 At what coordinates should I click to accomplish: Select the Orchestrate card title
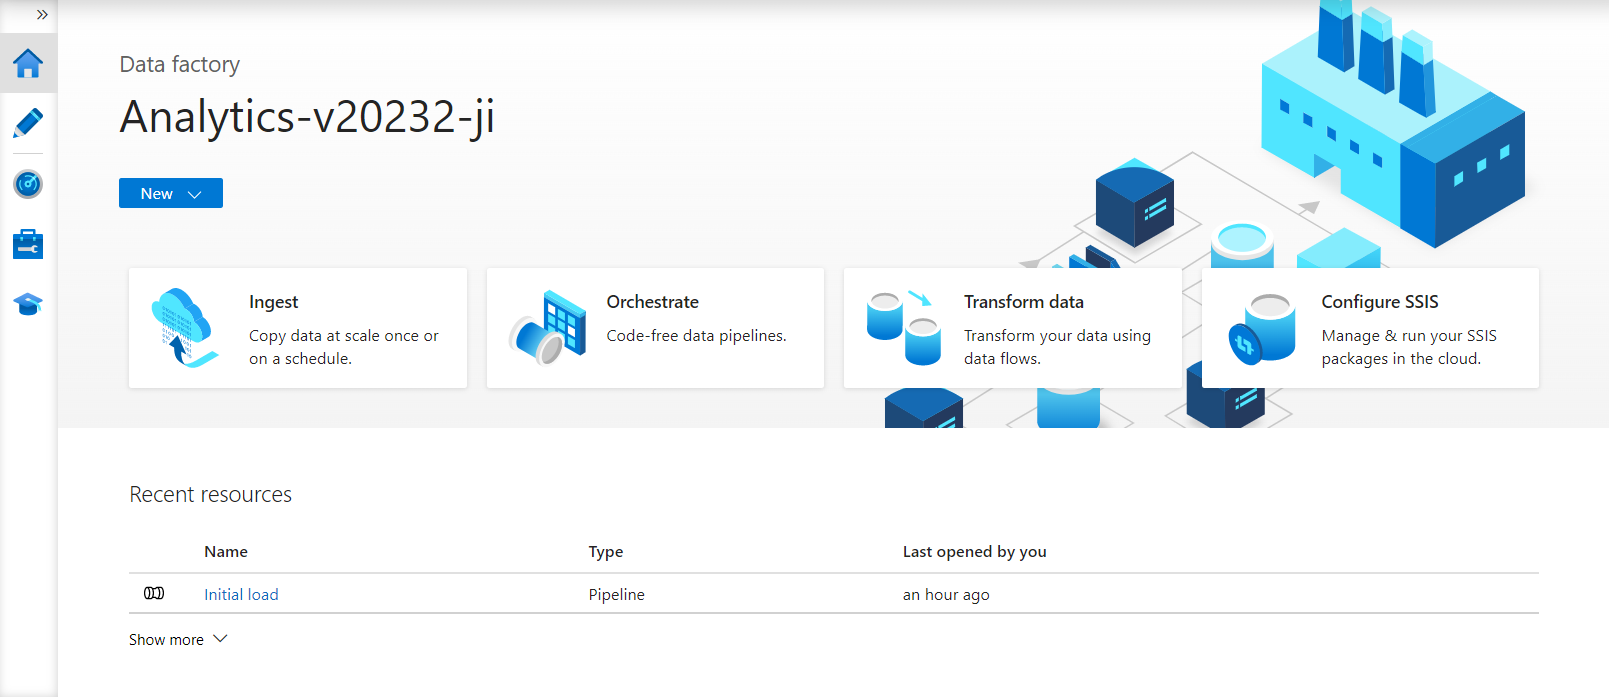652,302
